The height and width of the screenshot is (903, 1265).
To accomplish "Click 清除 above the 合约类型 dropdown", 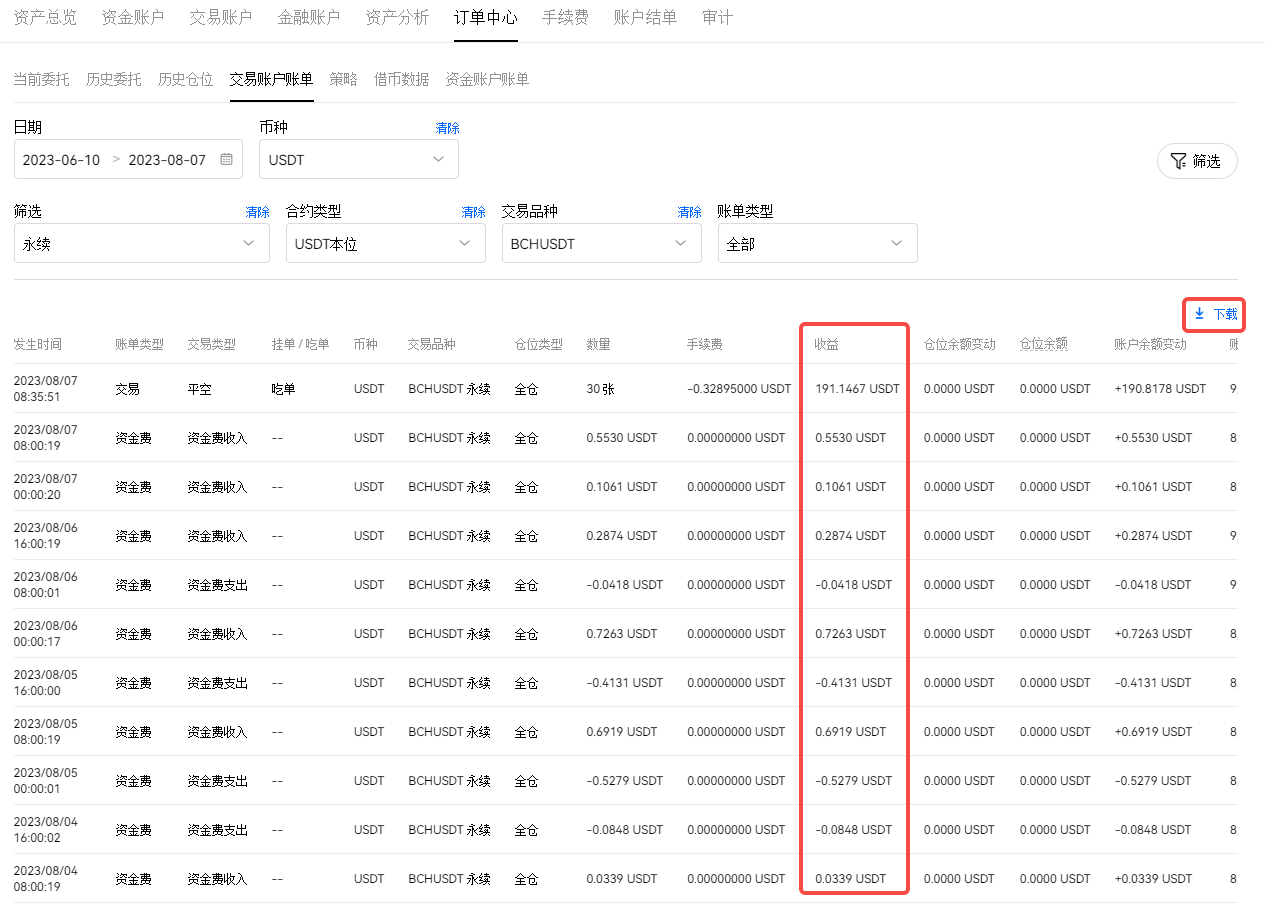I will point(473,212).
